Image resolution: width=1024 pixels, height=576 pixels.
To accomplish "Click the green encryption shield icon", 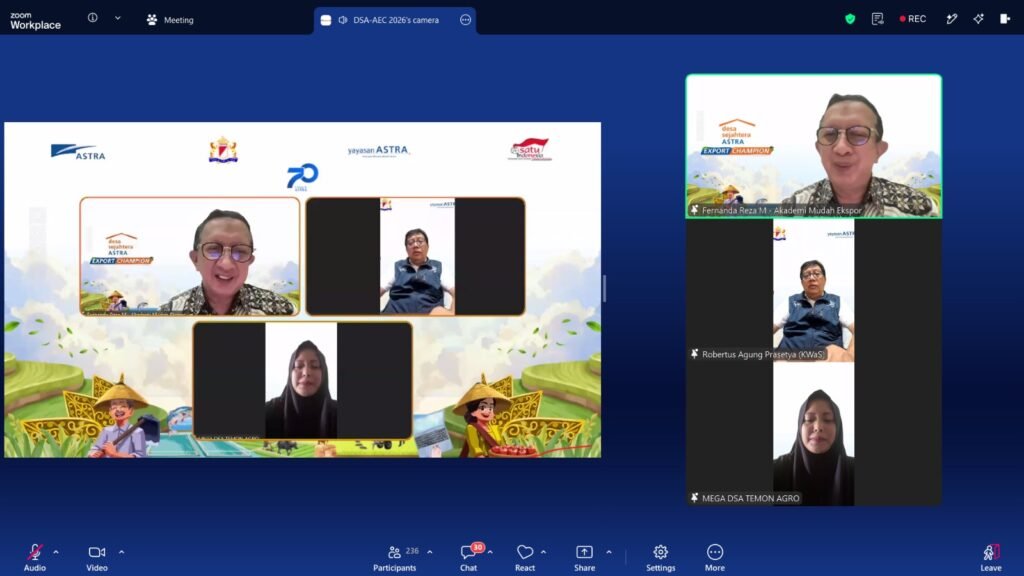I will (850, 19).
